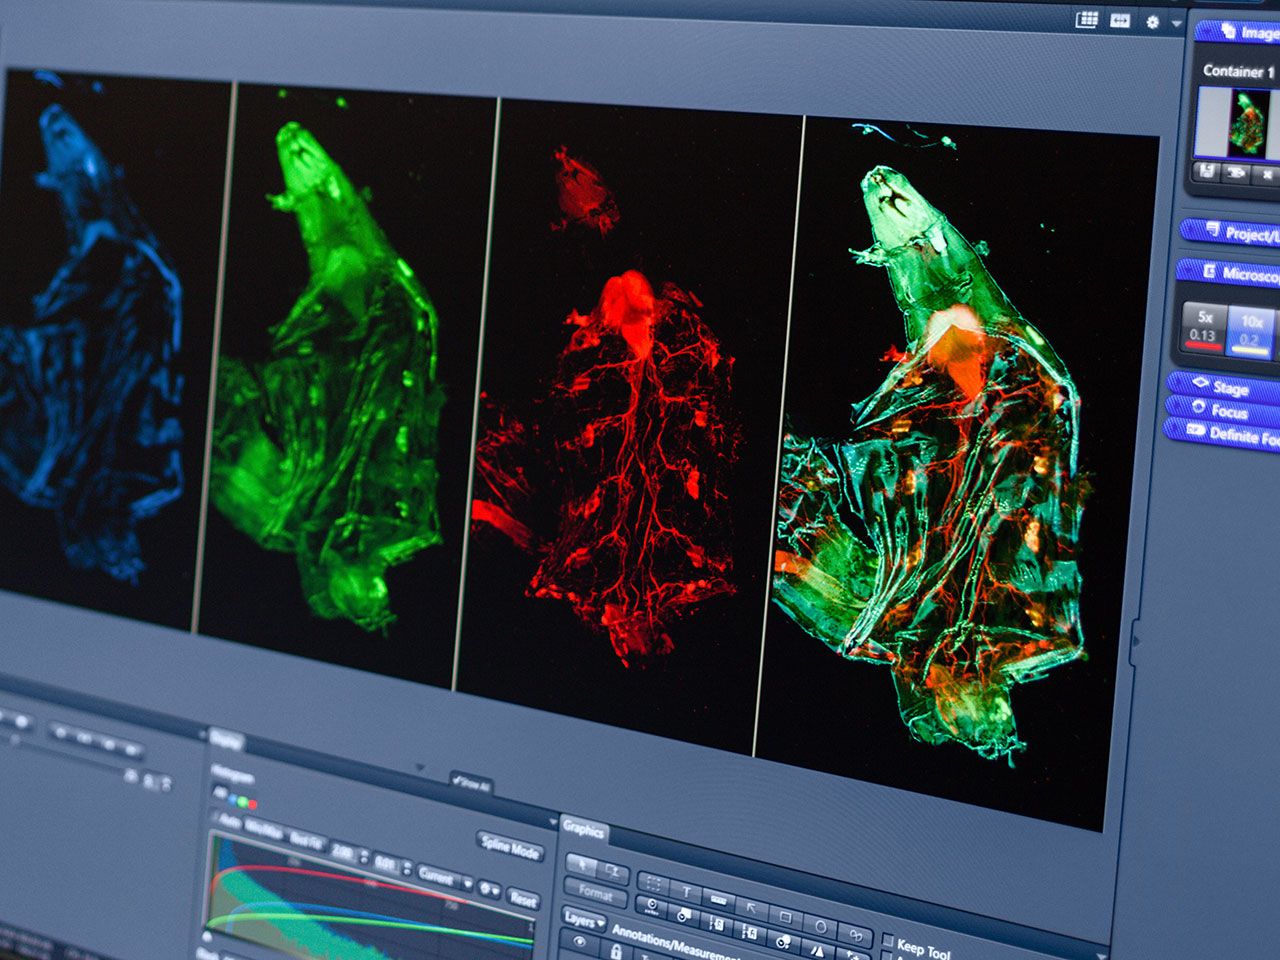The width and height of the screenshot is (1280, 960).
Task: Select the 10x 0.2 objective
Action: [1251, 332]
